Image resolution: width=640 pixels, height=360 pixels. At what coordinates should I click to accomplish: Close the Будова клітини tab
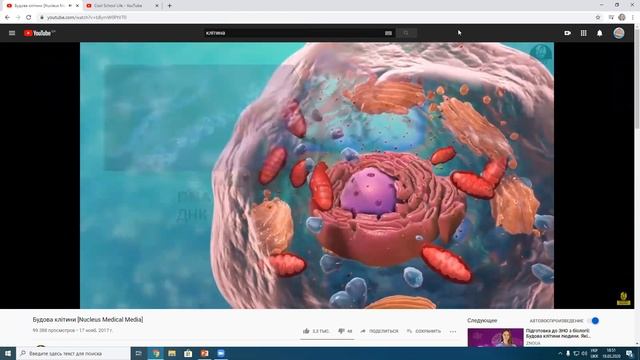(x=77, y=6)
